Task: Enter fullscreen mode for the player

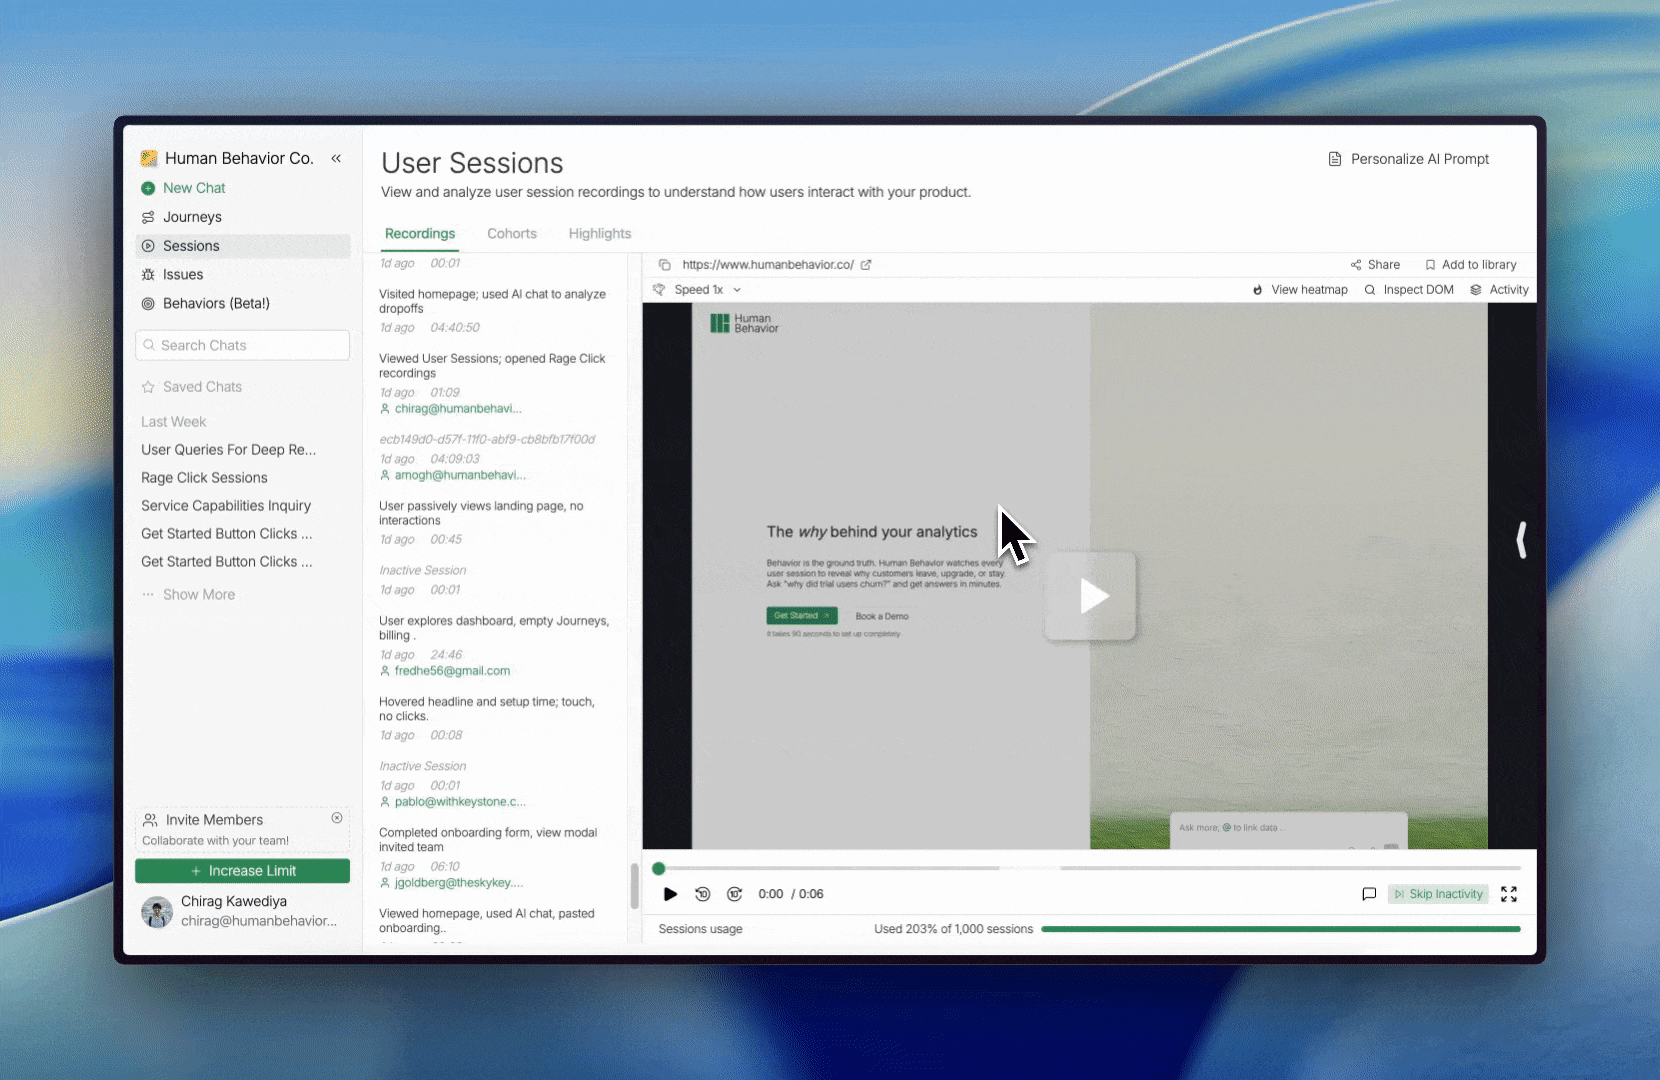Action: [x=1509, y=894]
